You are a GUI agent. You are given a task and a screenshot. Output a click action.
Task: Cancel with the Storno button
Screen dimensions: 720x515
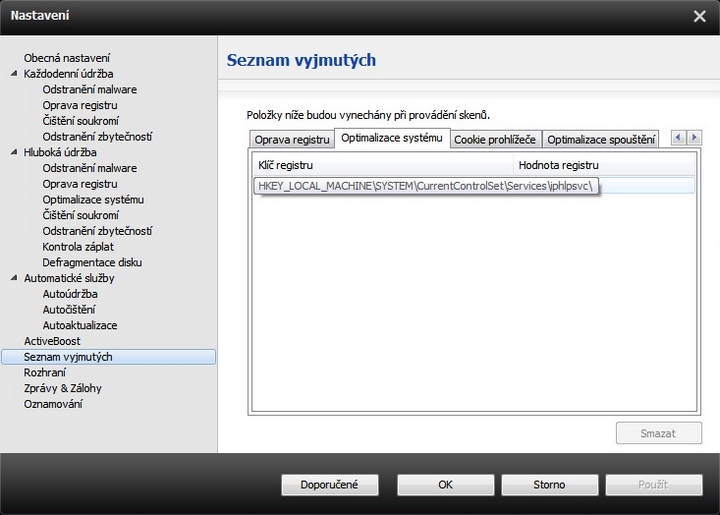[548, 485]
